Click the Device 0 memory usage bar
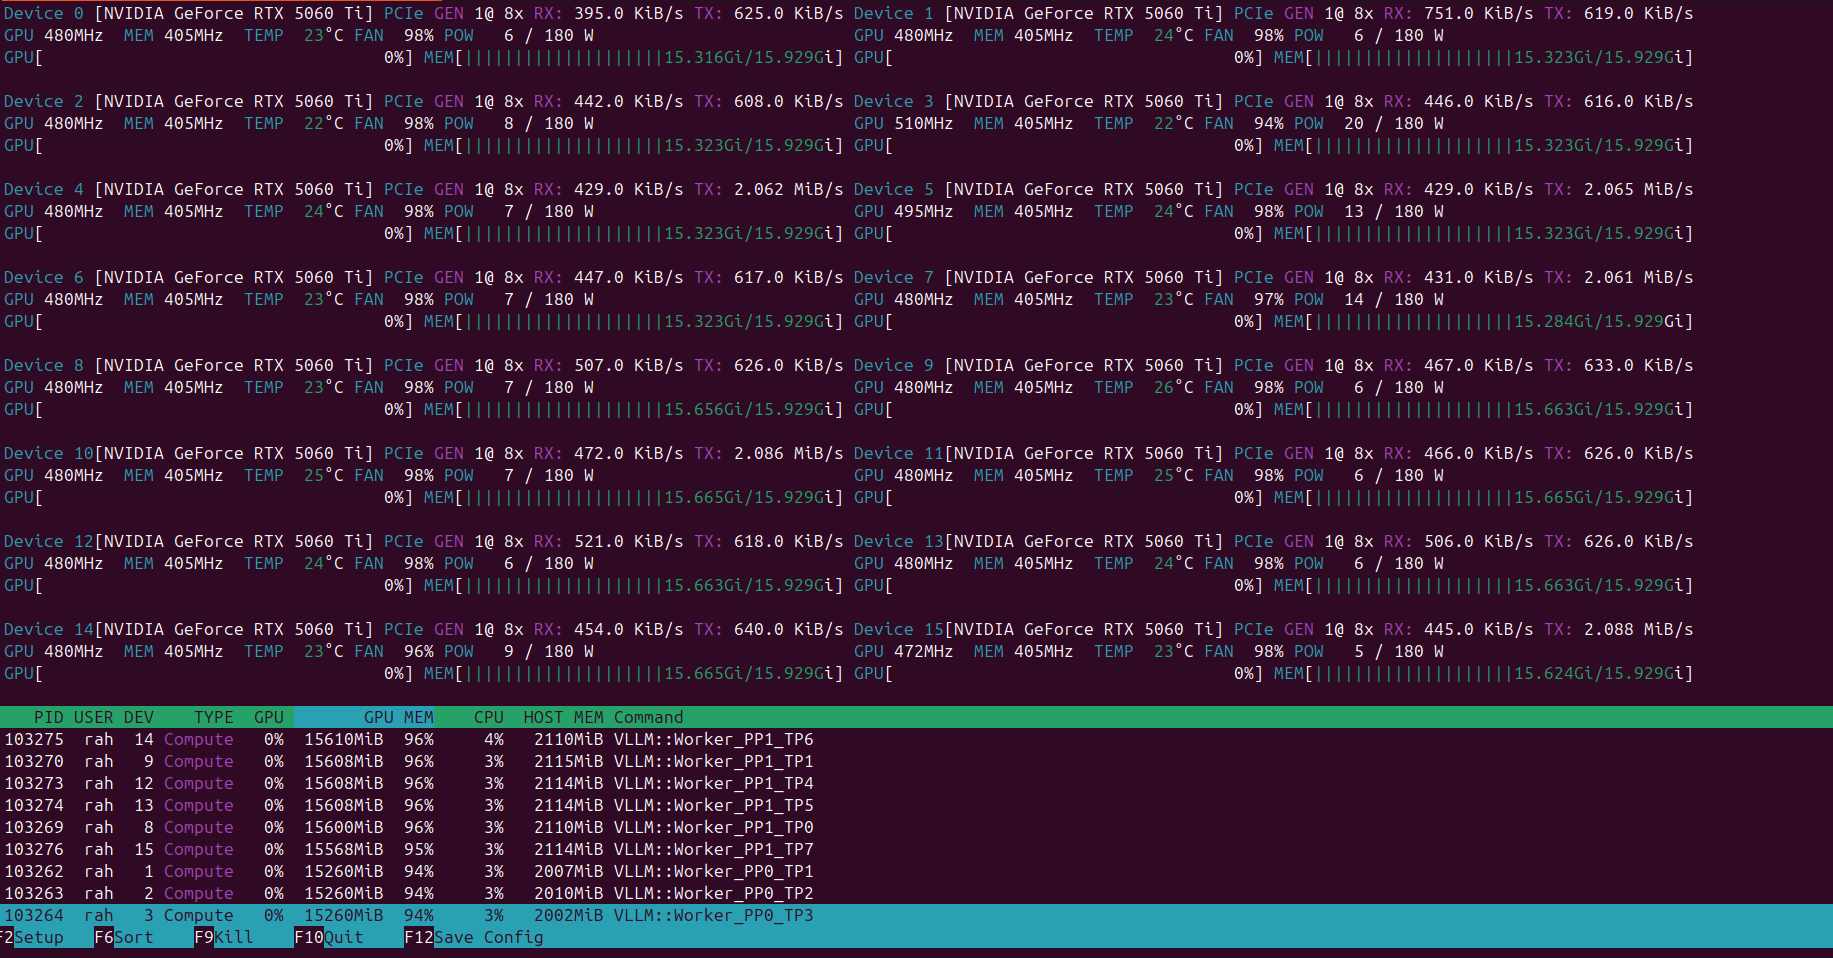 (634, 57)
